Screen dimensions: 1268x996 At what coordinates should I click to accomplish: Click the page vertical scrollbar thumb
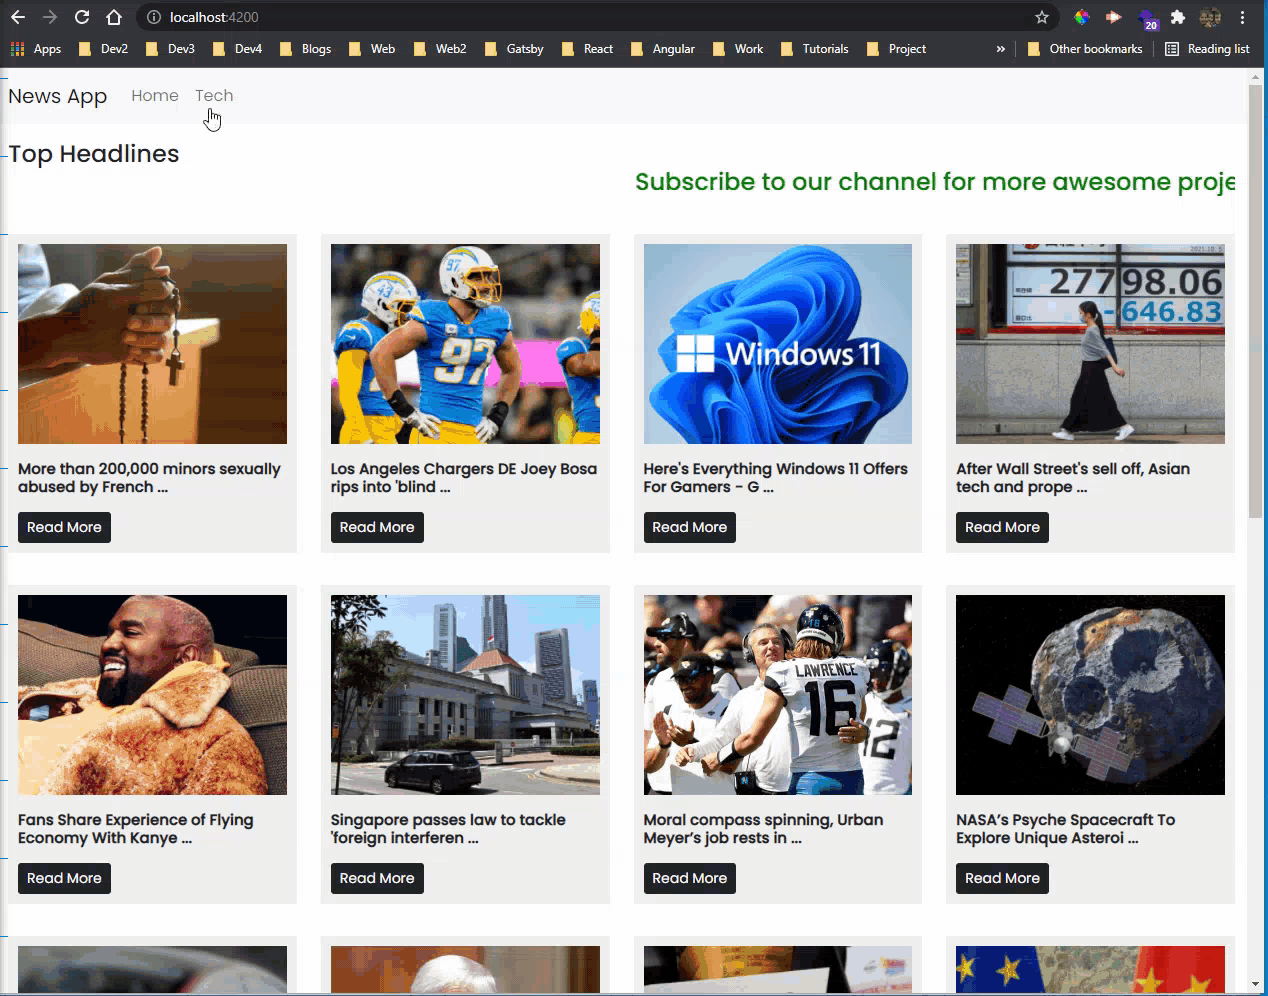1256,300
